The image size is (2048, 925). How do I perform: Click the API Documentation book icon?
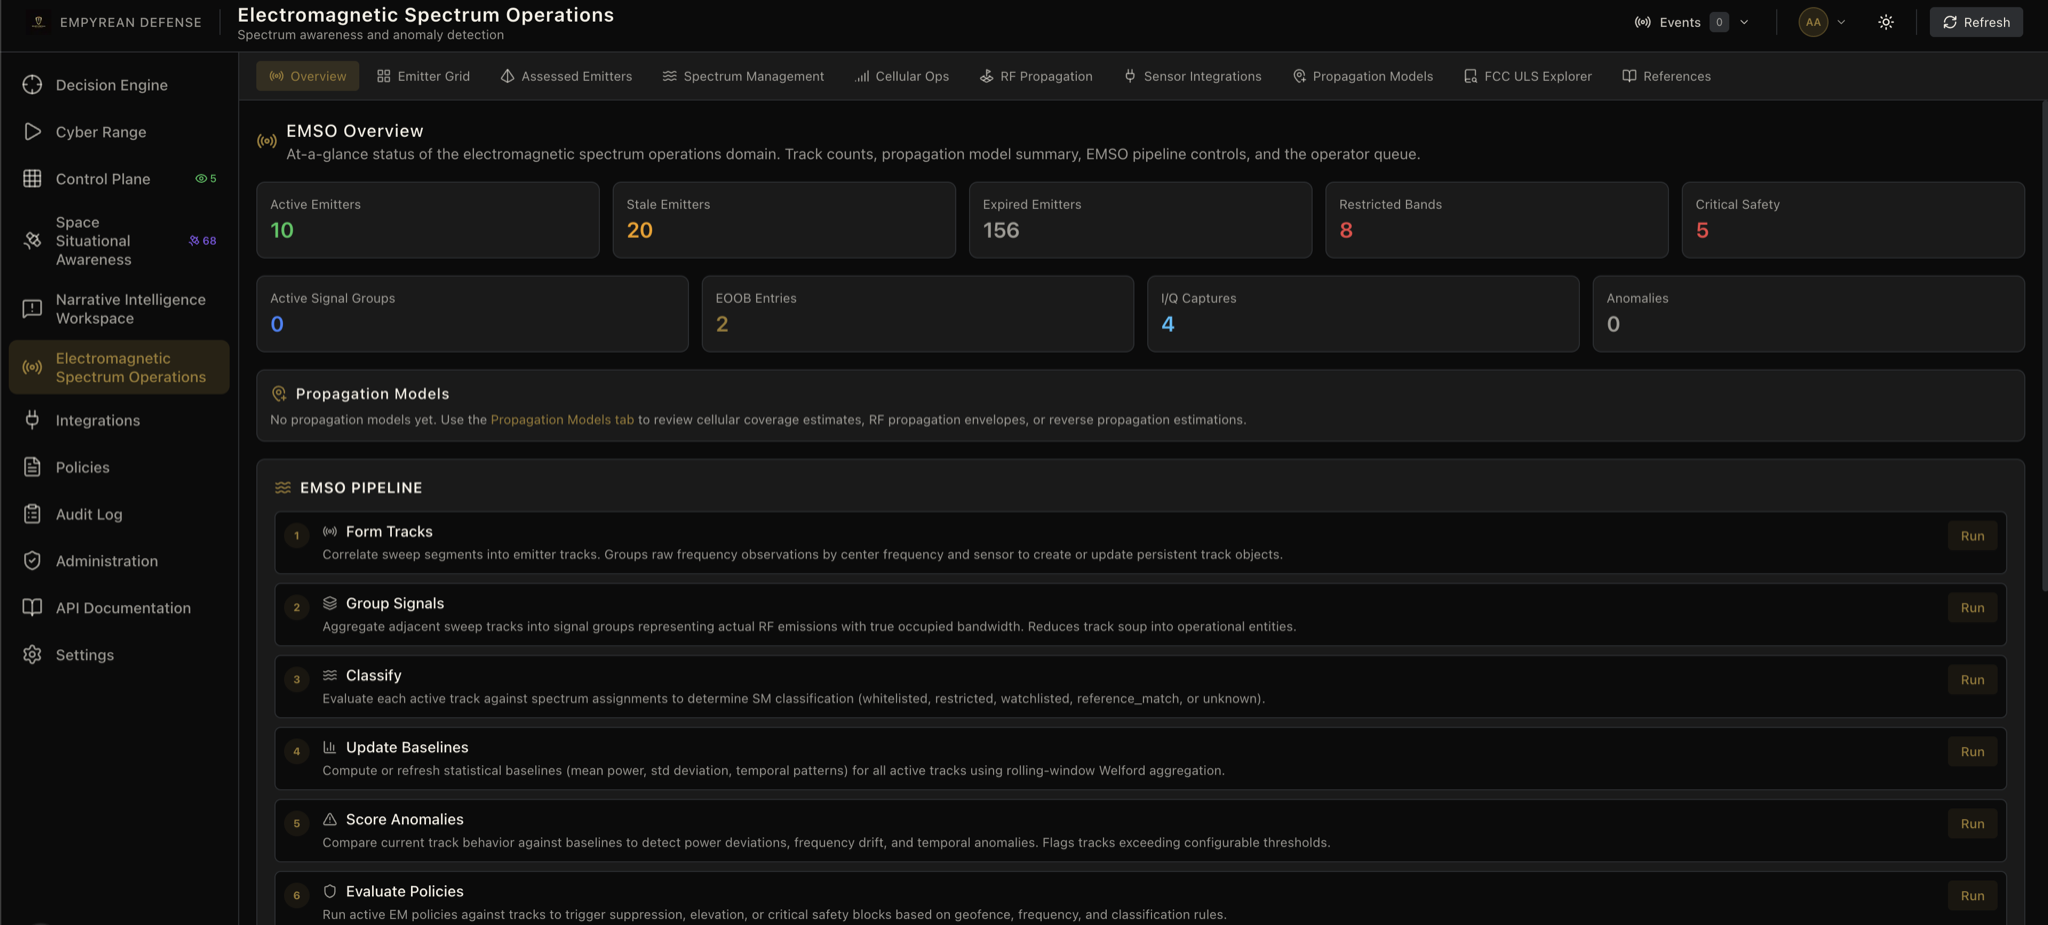32,608
